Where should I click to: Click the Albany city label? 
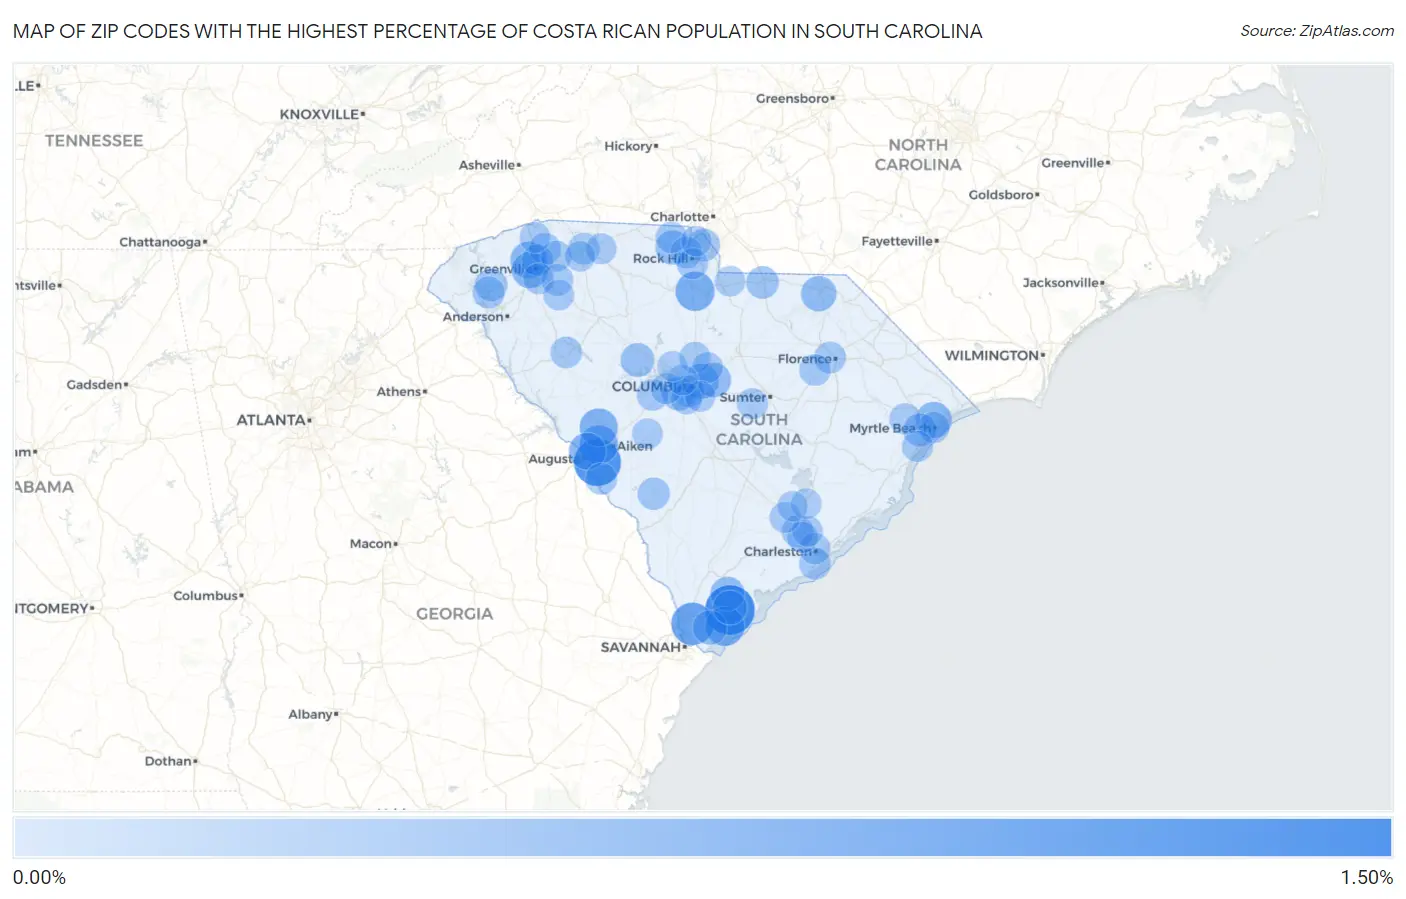coord(313,714)
